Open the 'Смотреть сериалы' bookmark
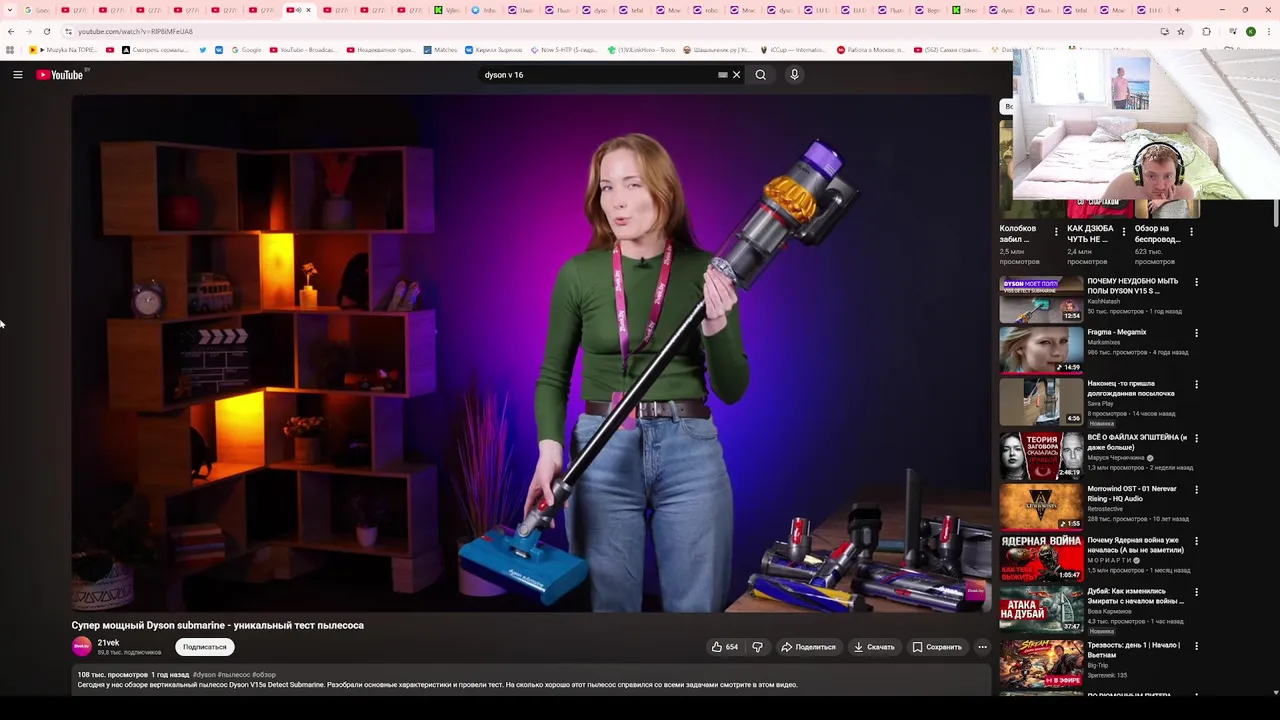Screen dimensions: 1280x720 point(155,50)
